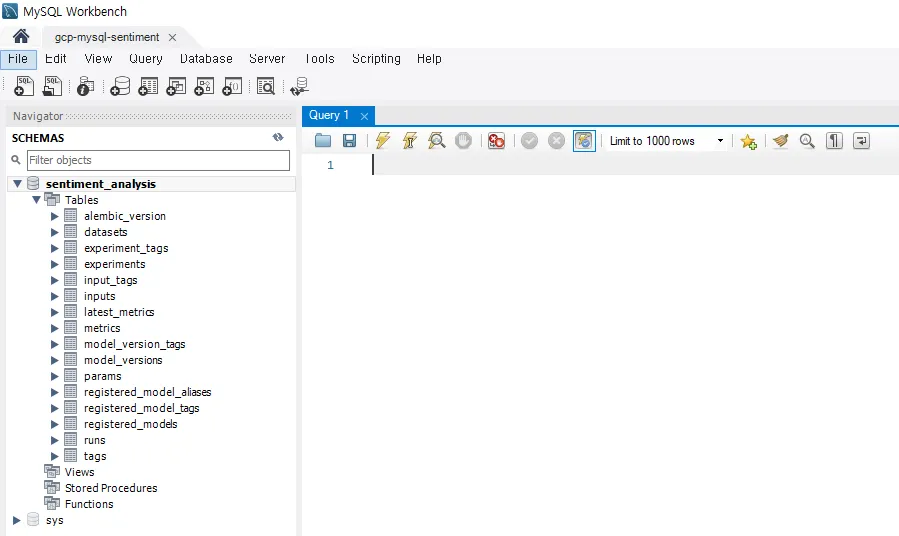Select the params table
Viewport: 899px width, 536px height.
point(103,377)
